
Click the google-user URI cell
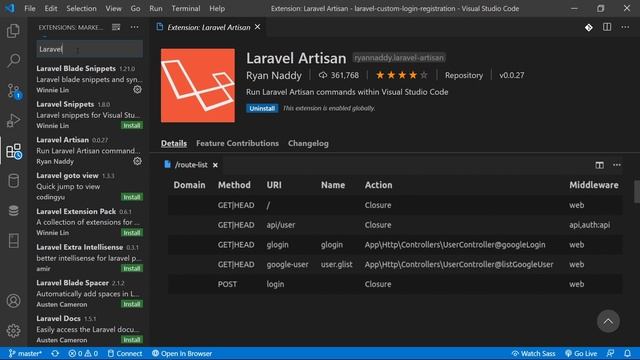tap(287, 264)
